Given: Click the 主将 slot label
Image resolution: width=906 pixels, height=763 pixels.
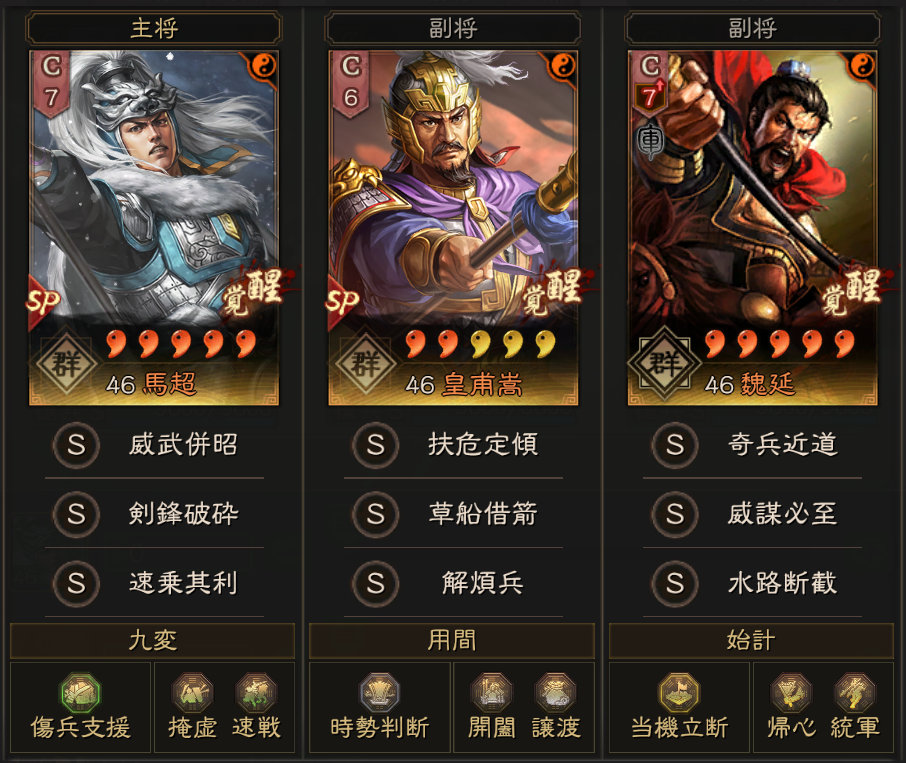Looking at the screenshot, I should pyautogui.click(x=154, y=28).
